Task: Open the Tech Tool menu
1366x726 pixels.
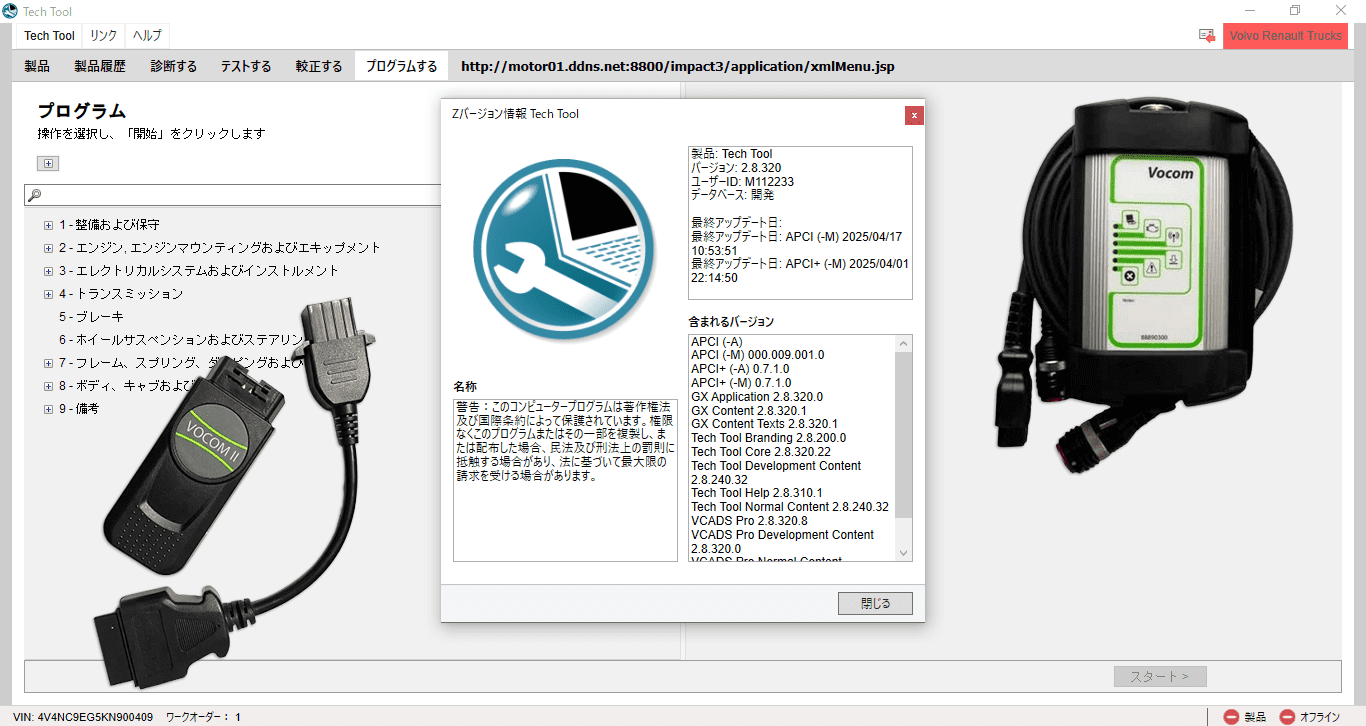Action: pyautogui.click(x=50, y=36)
